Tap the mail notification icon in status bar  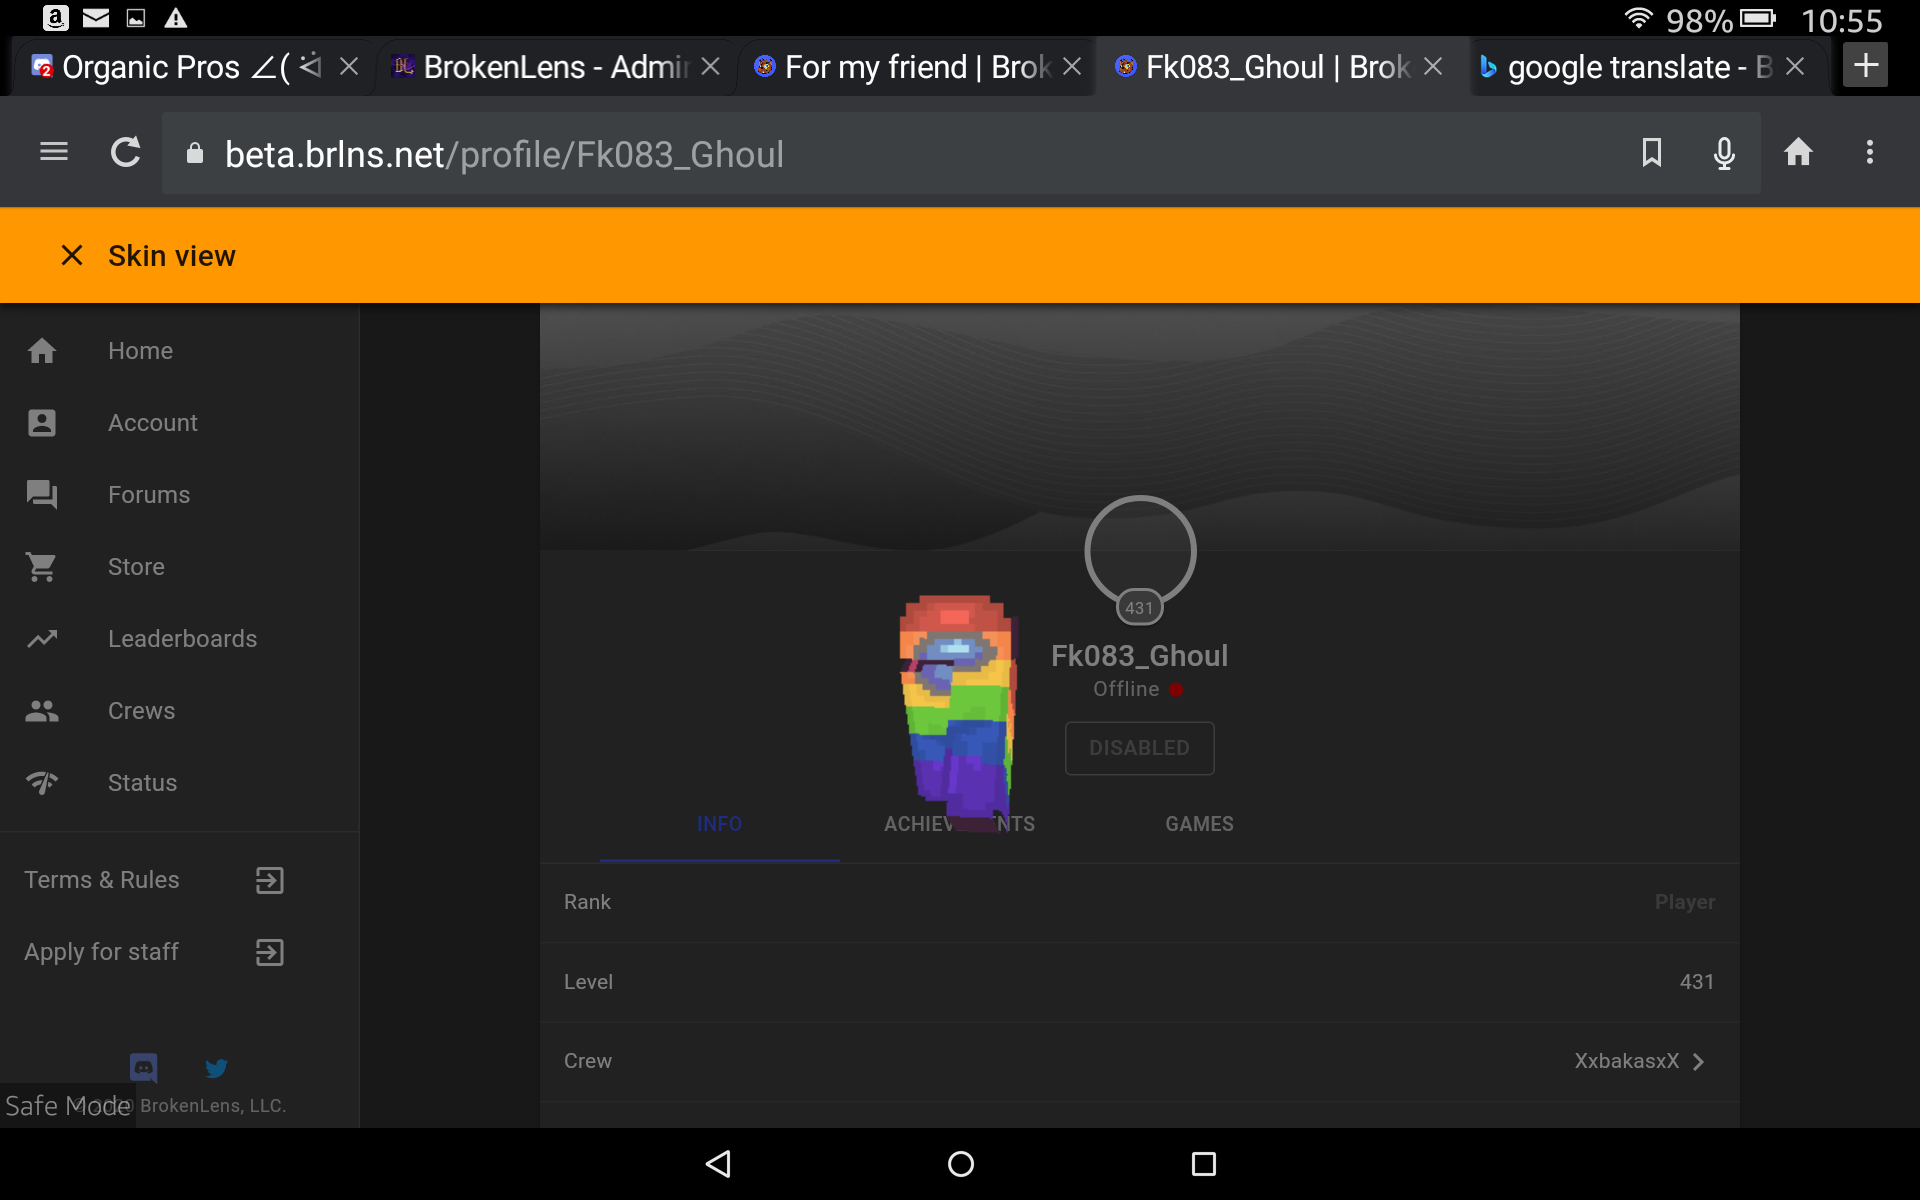[96, 18]
